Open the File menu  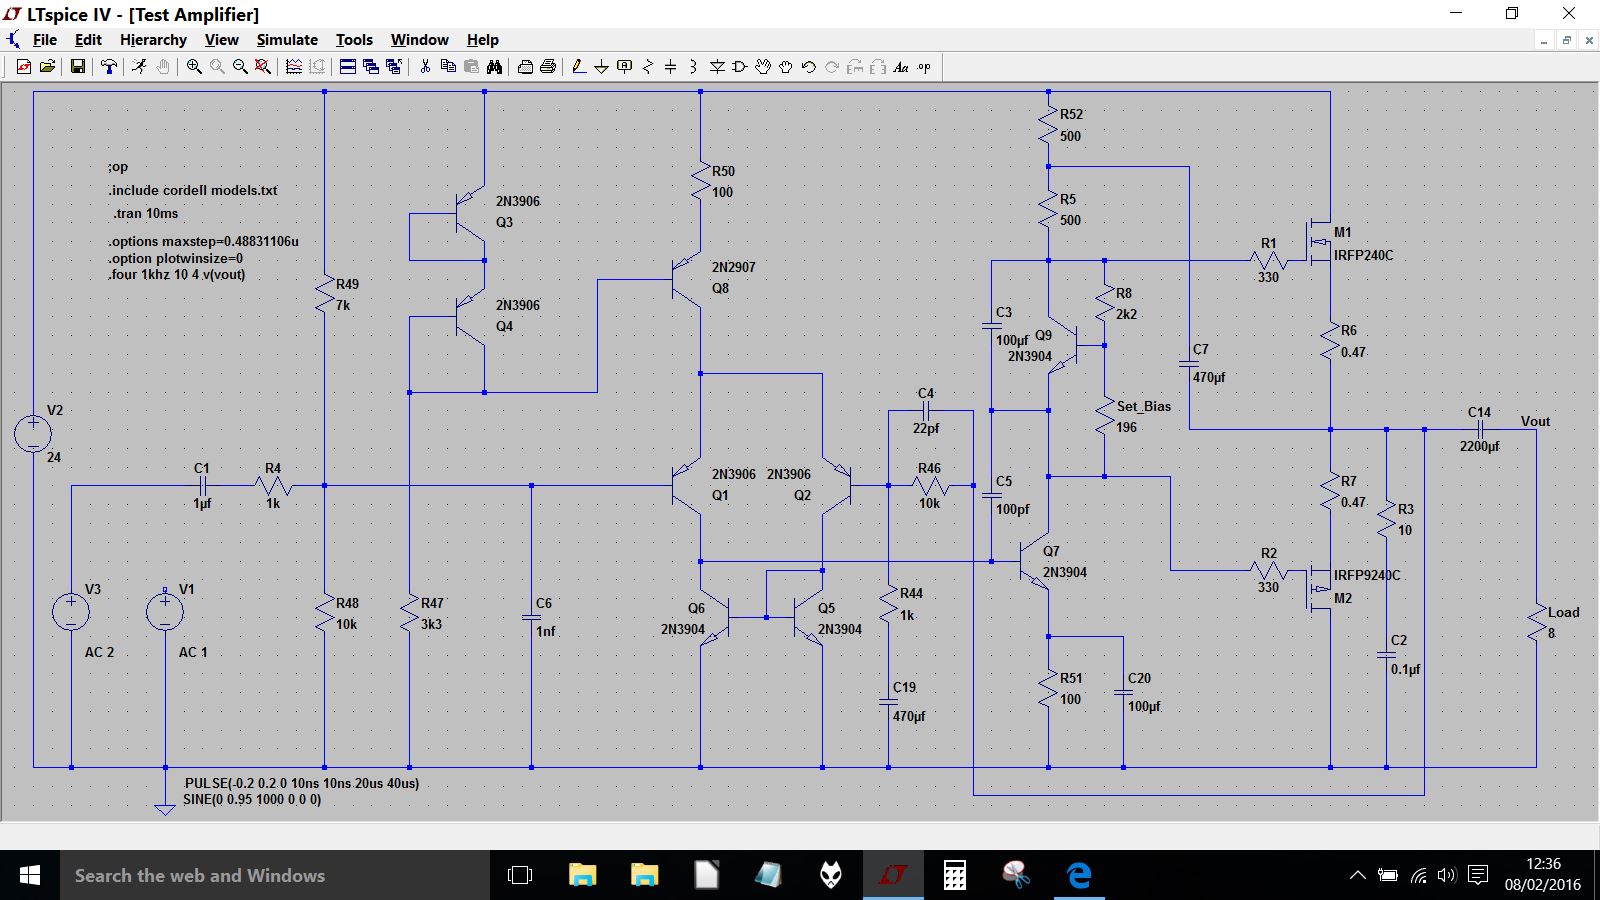point(45,40)
